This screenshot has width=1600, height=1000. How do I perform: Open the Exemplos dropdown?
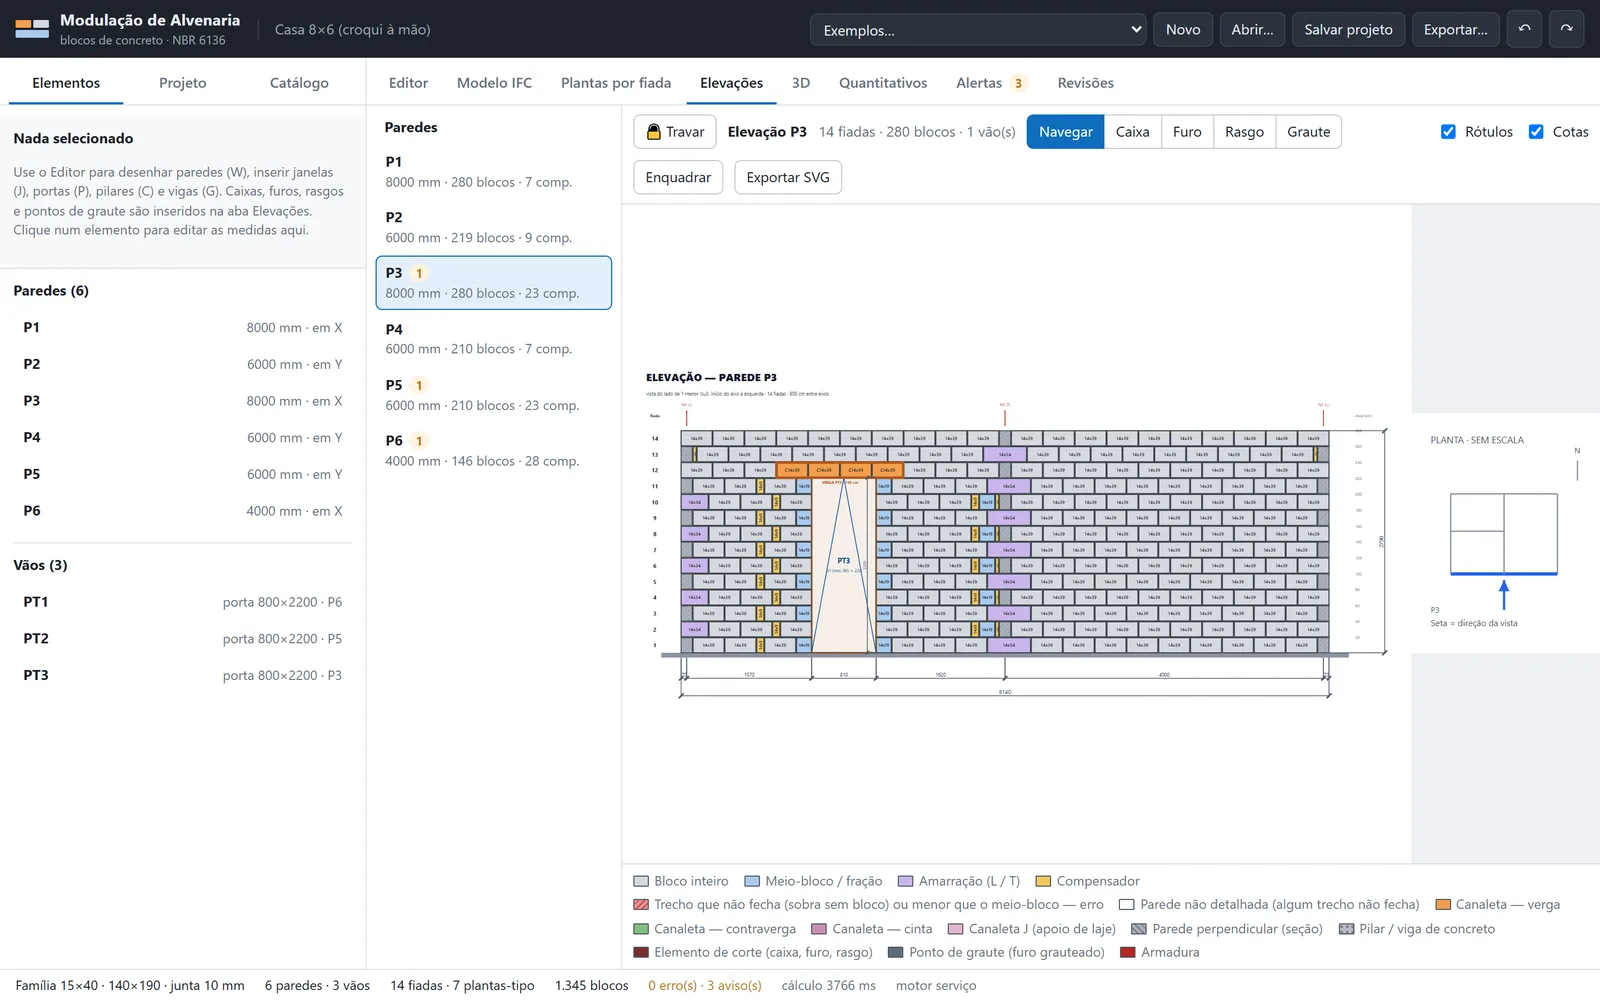tap(978, 30)
